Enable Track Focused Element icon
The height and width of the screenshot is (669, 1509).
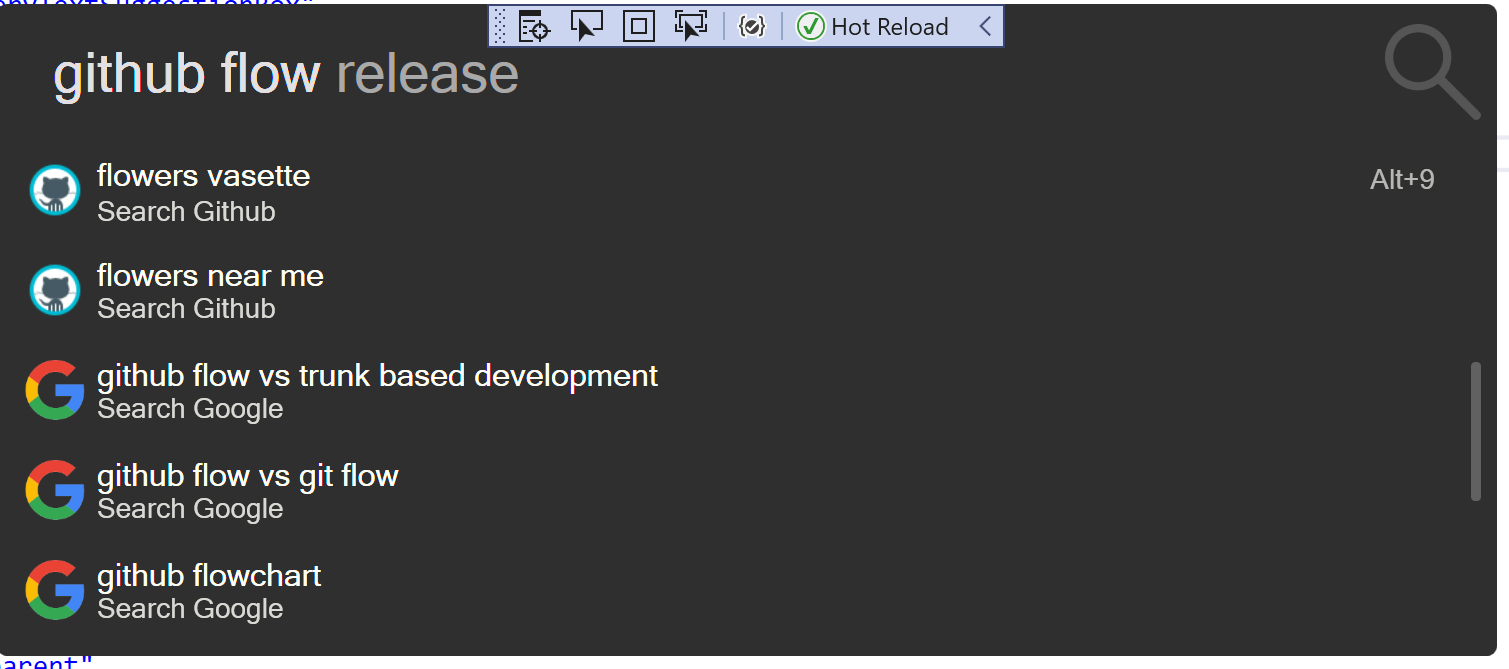[691, 26]
